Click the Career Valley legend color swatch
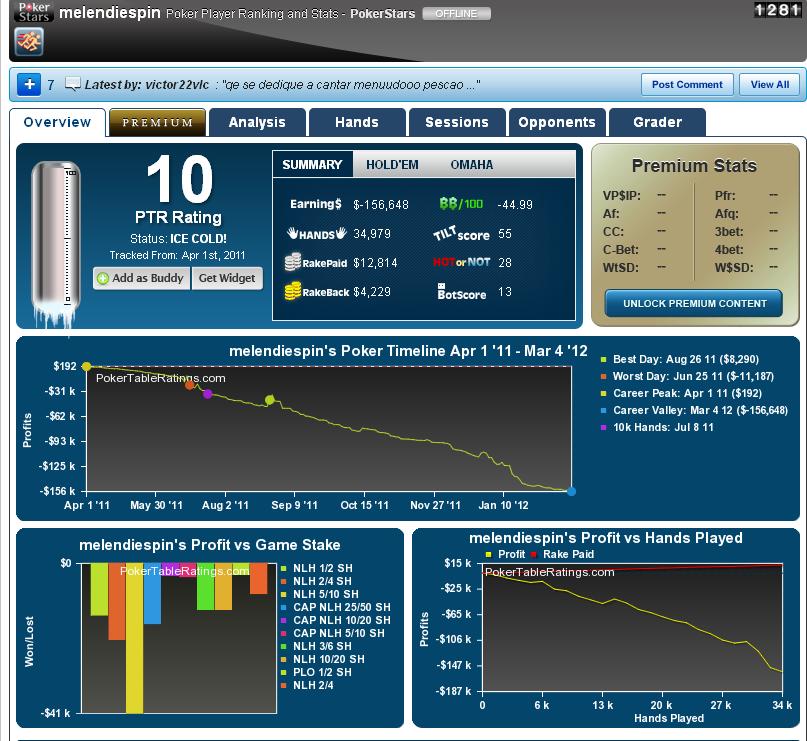This screenshot has width=807, height=741. point(604,411)
